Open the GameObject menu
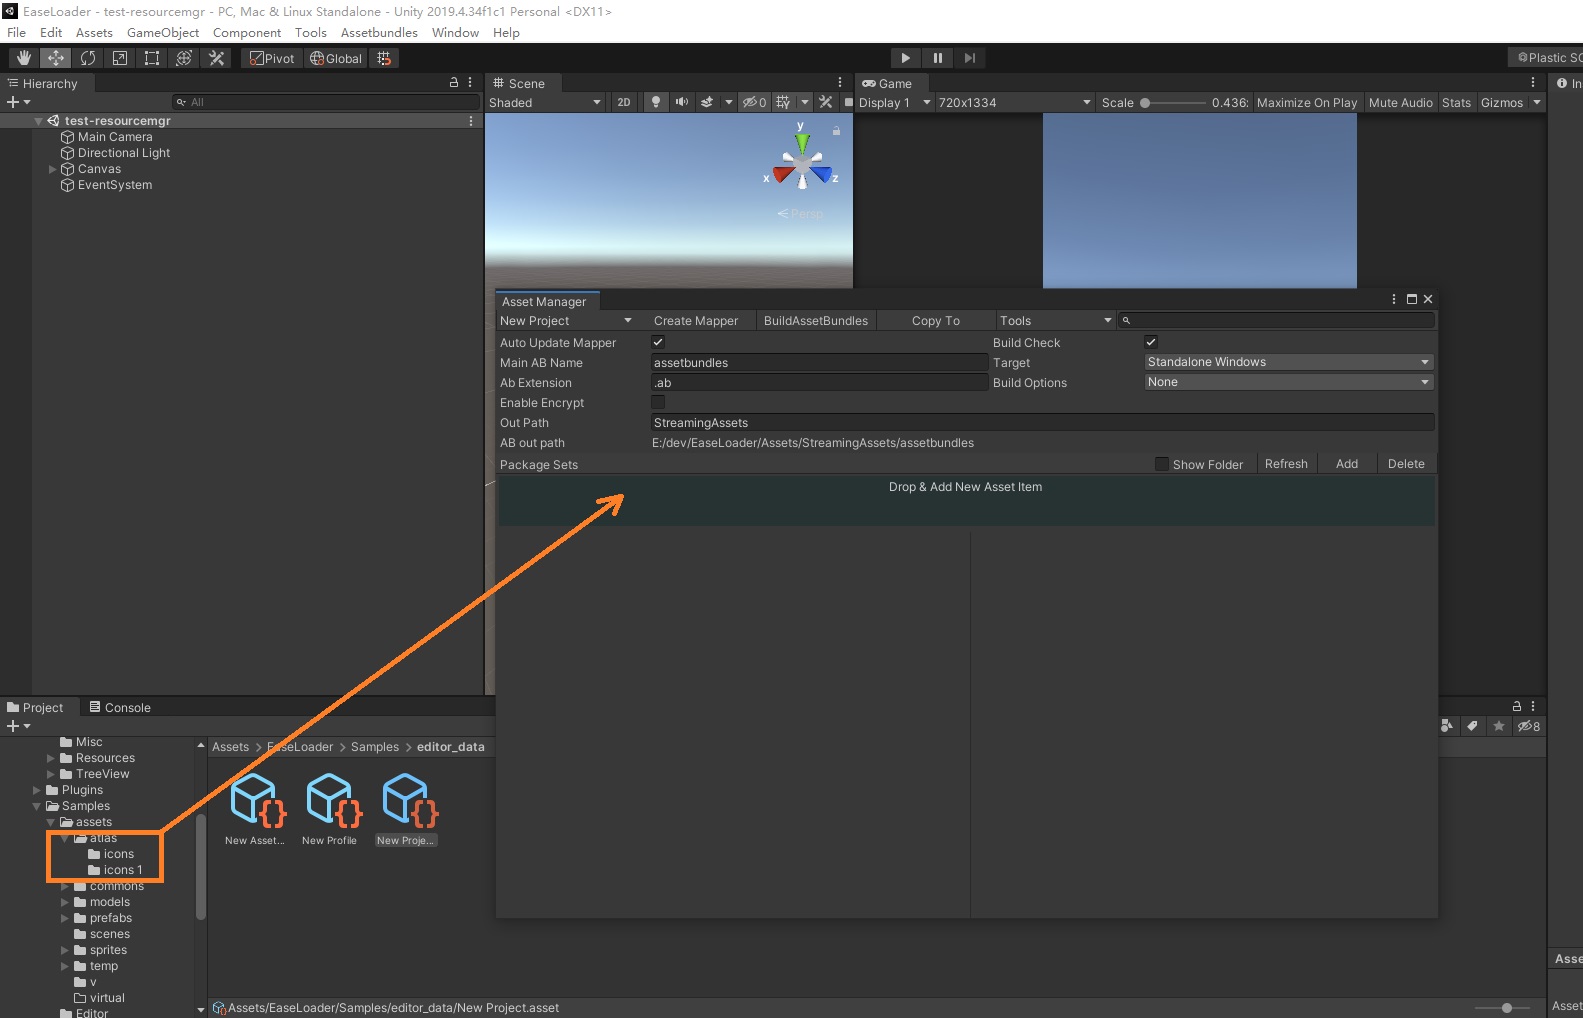Image resolution: width=1583 pixels, height=1018 pixels. [163, 32]
